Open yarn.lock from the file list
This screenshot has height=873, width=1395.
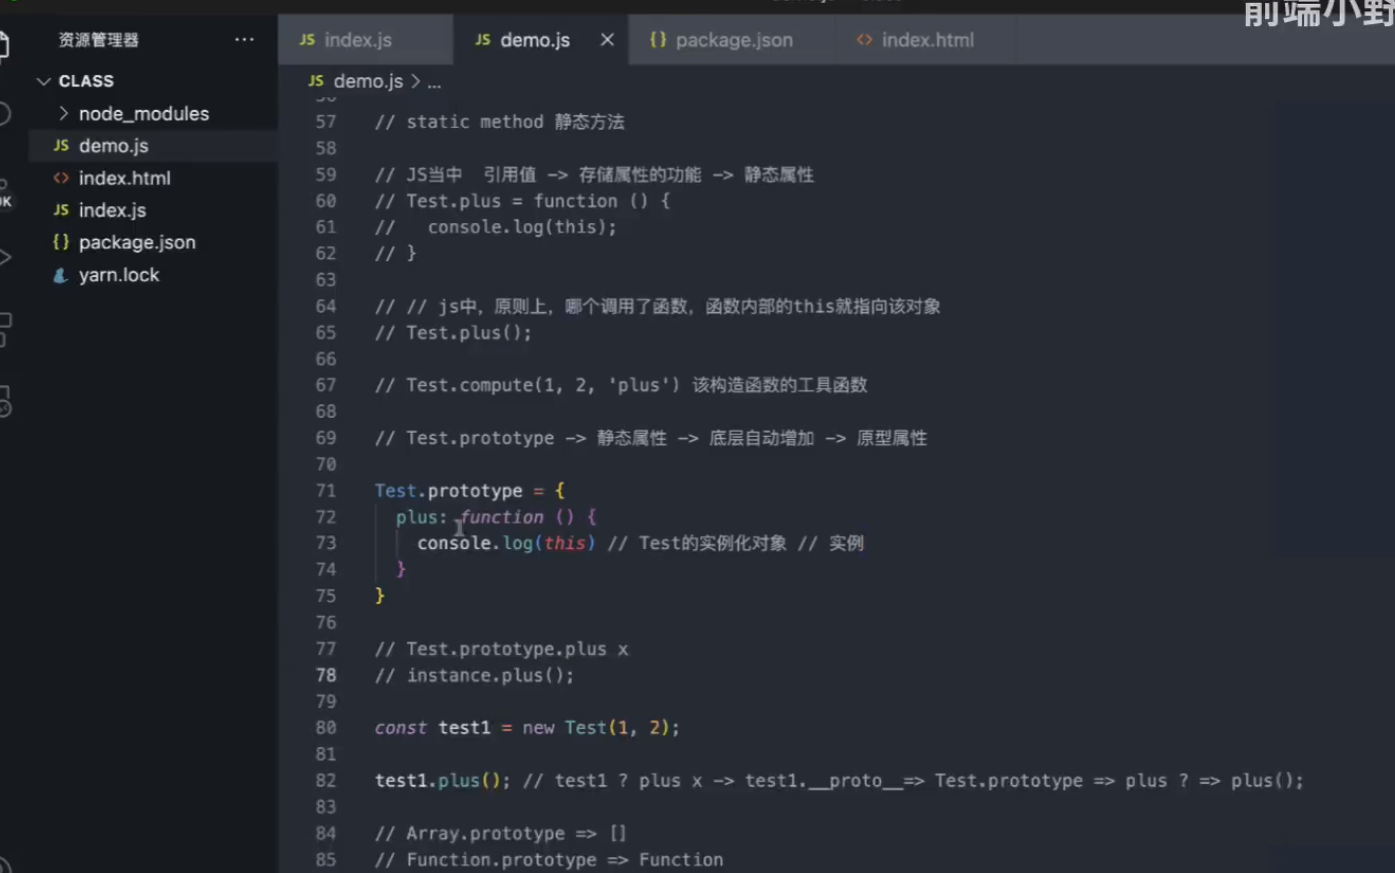coord(119,274)
